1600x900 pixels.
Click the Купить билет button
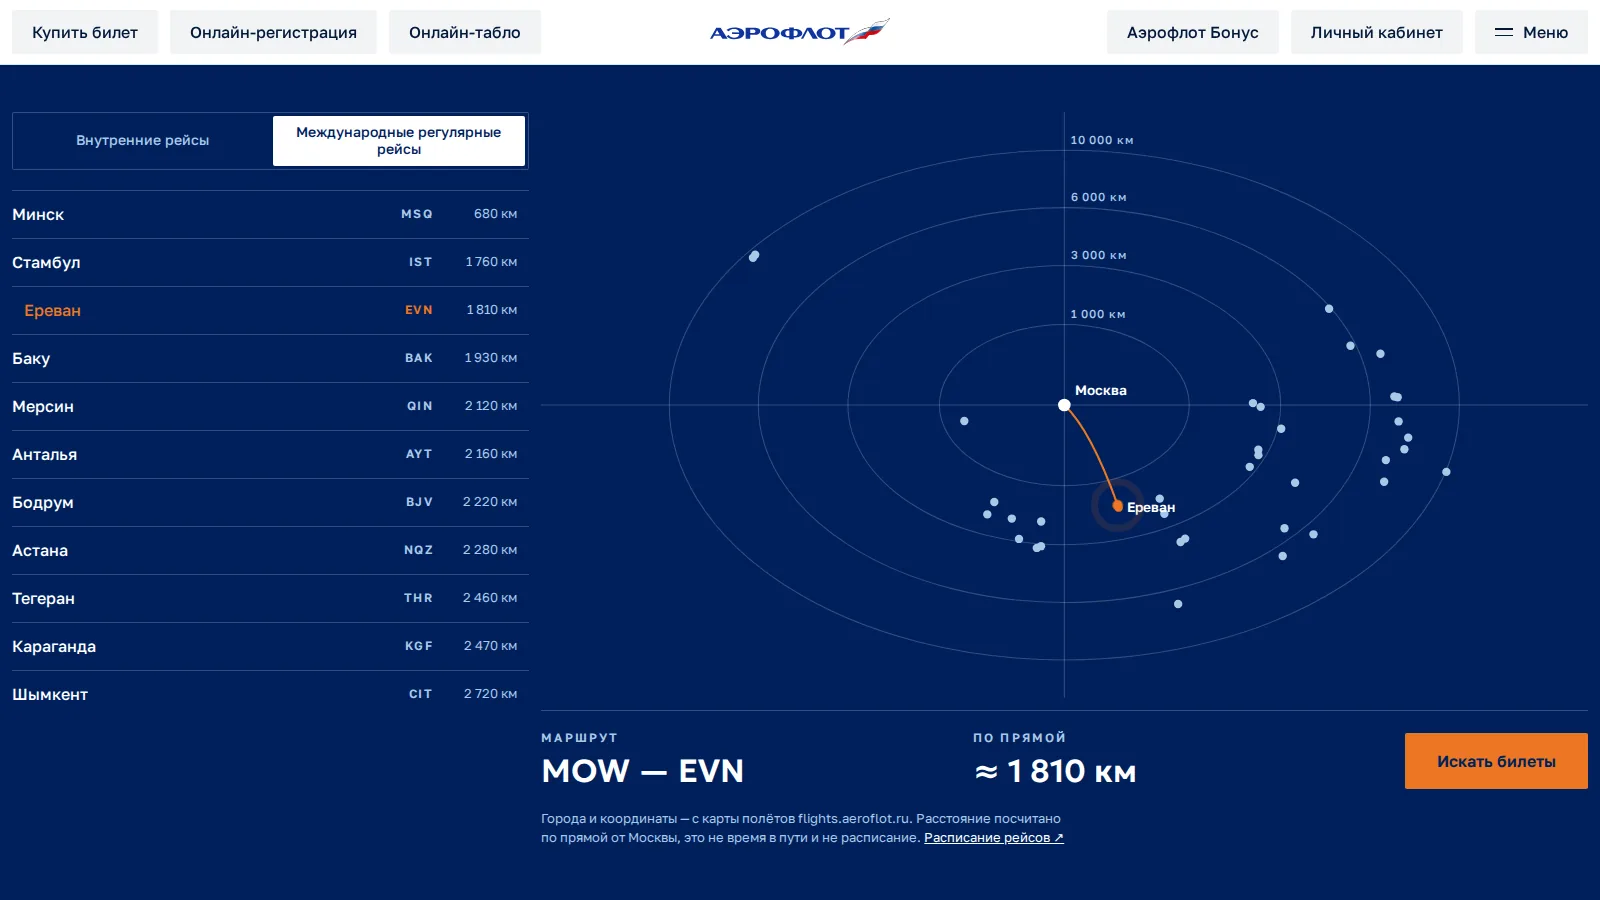click(x=85, y=32)
